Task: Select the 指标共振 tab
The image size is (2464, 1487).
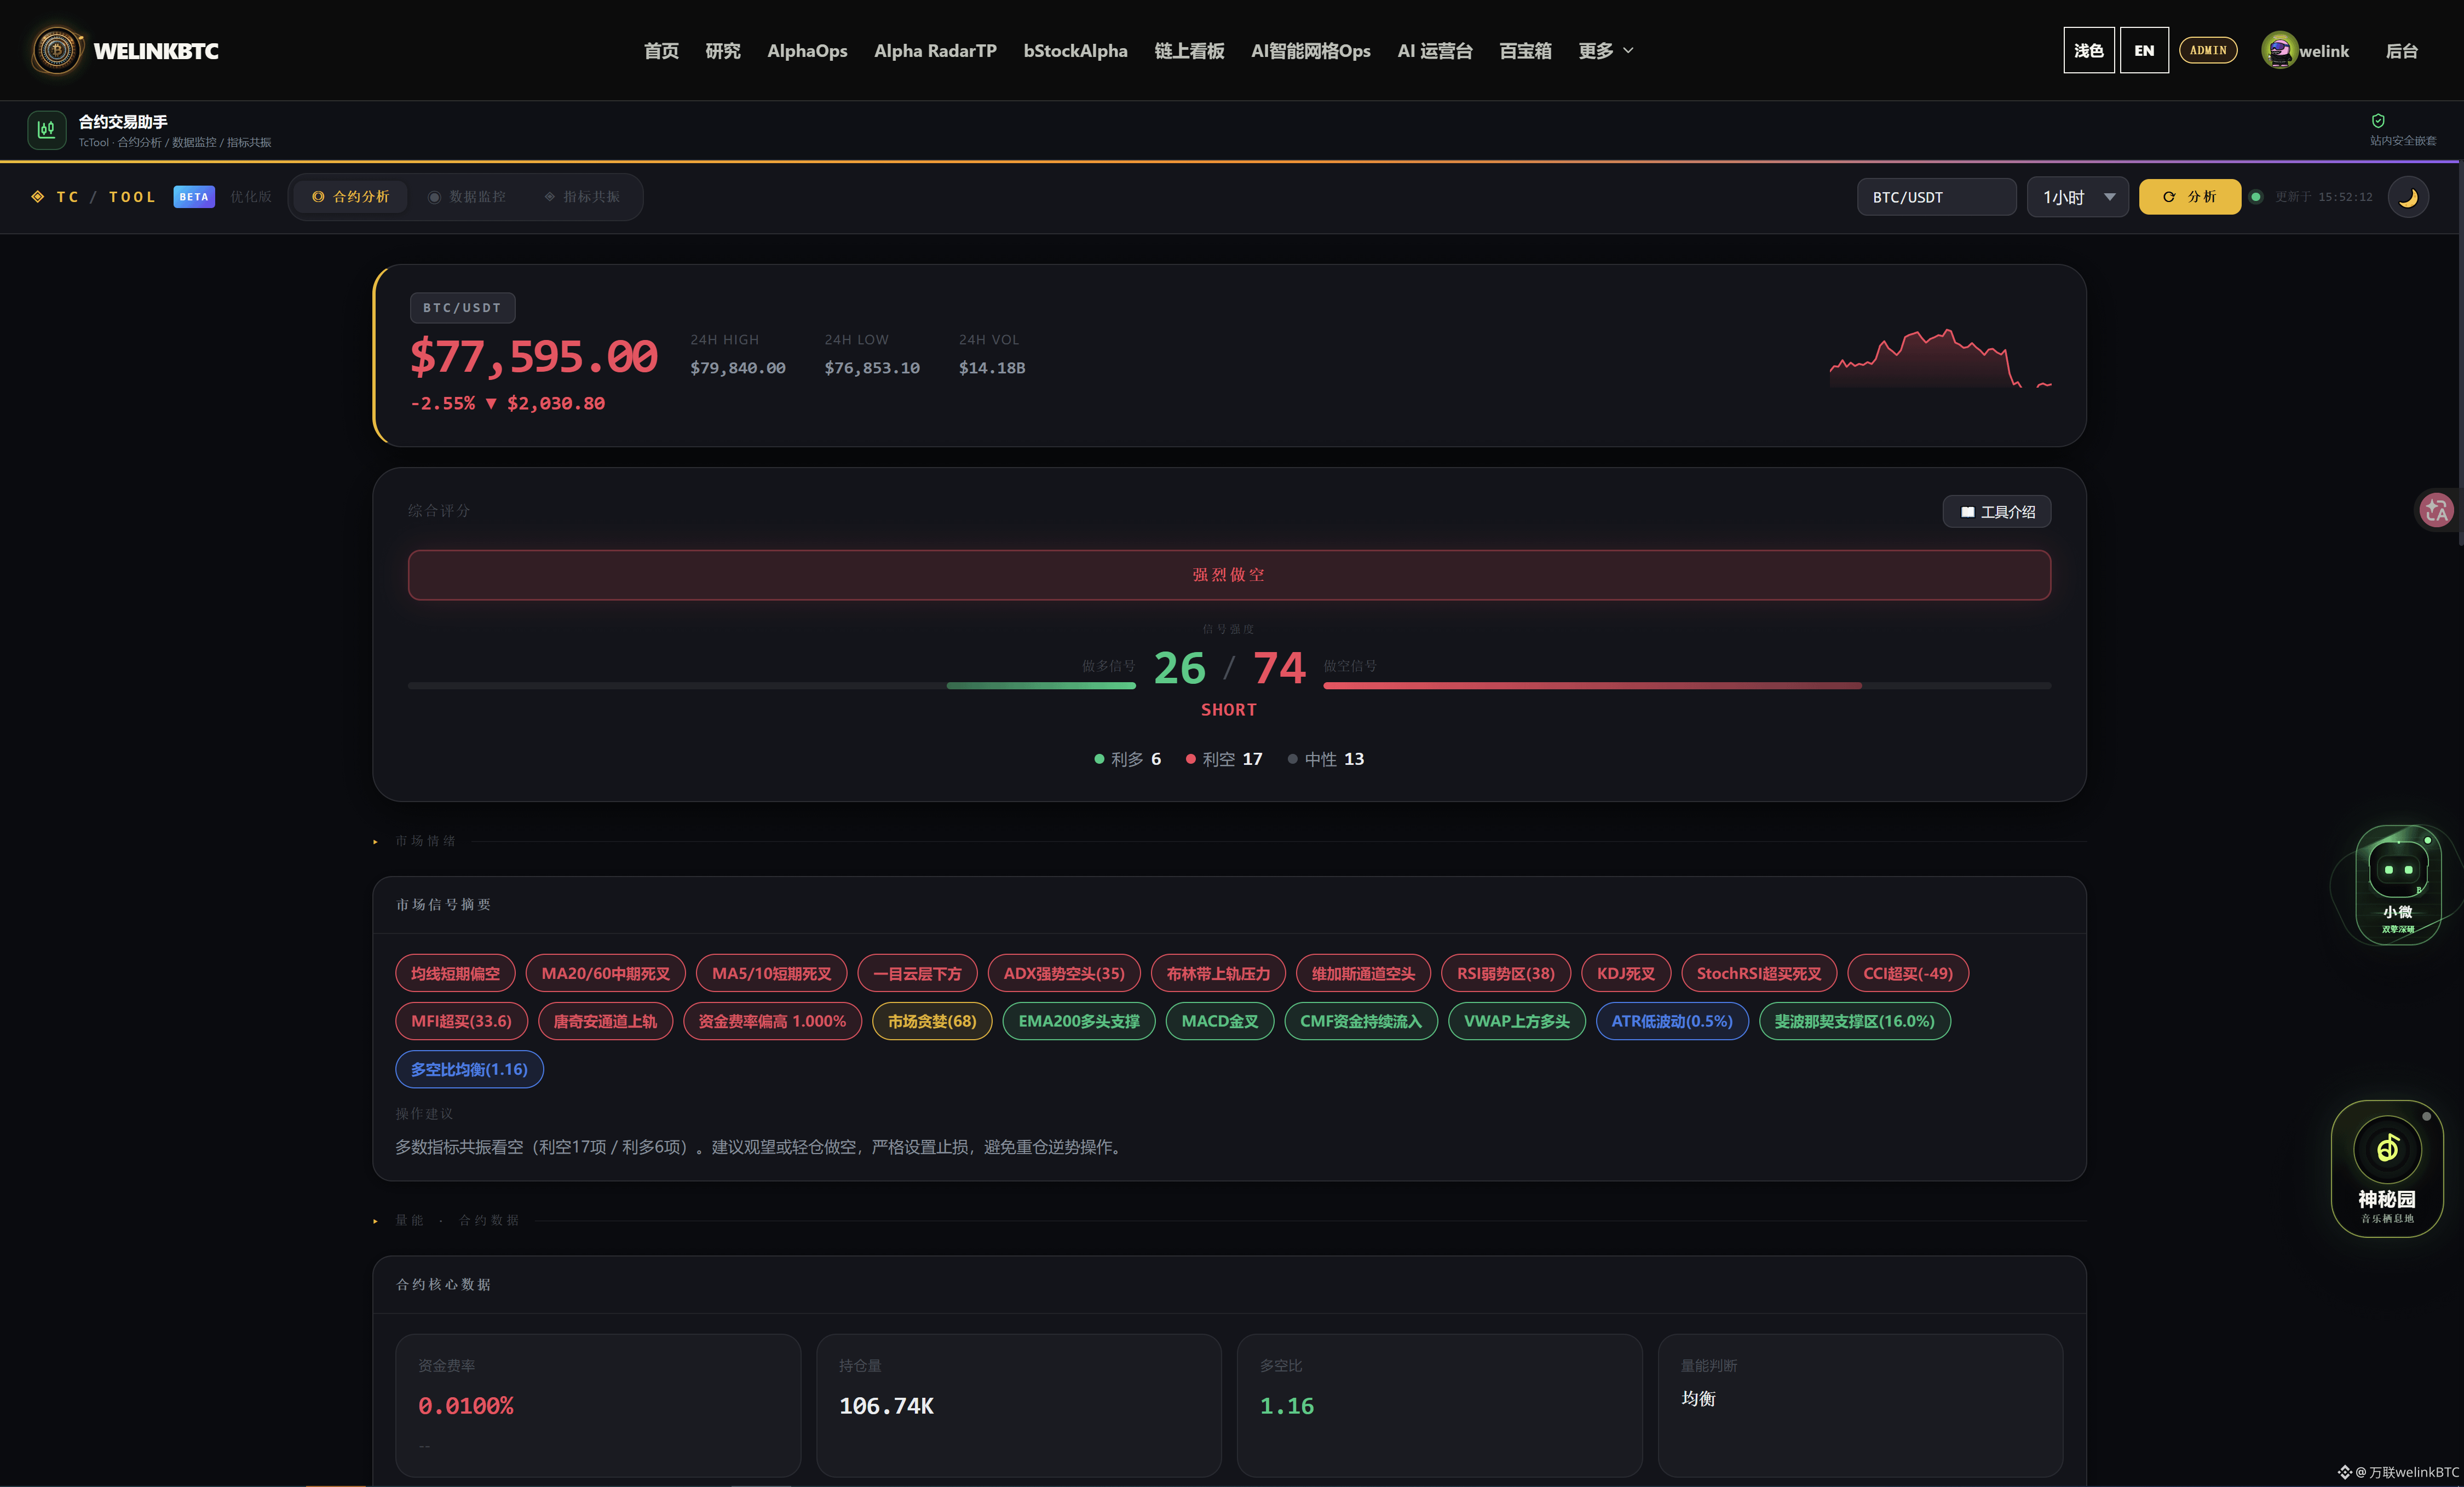Action: pyautogui.click(x=582, y=197)
